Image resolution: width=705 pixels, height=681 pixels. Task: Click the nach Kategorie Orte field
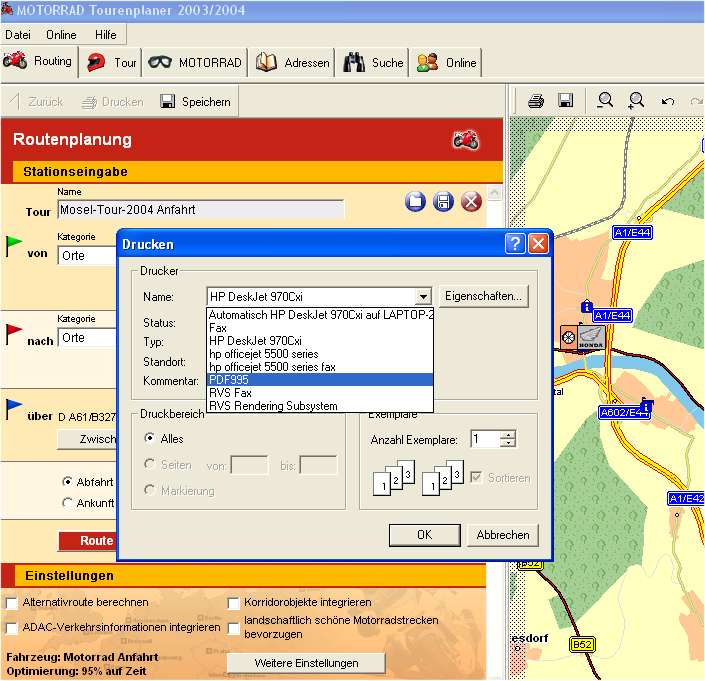[x=87, y=338]
